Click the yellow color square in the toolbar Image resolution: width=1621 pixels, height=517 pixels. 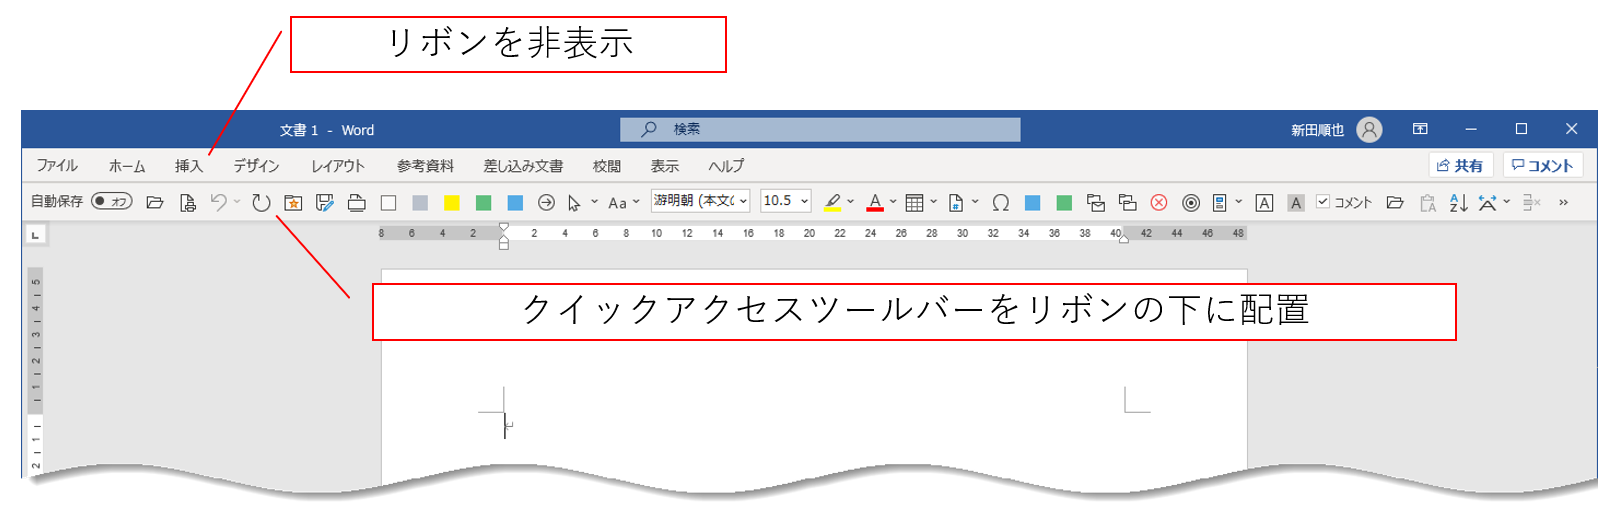(452, 203)
